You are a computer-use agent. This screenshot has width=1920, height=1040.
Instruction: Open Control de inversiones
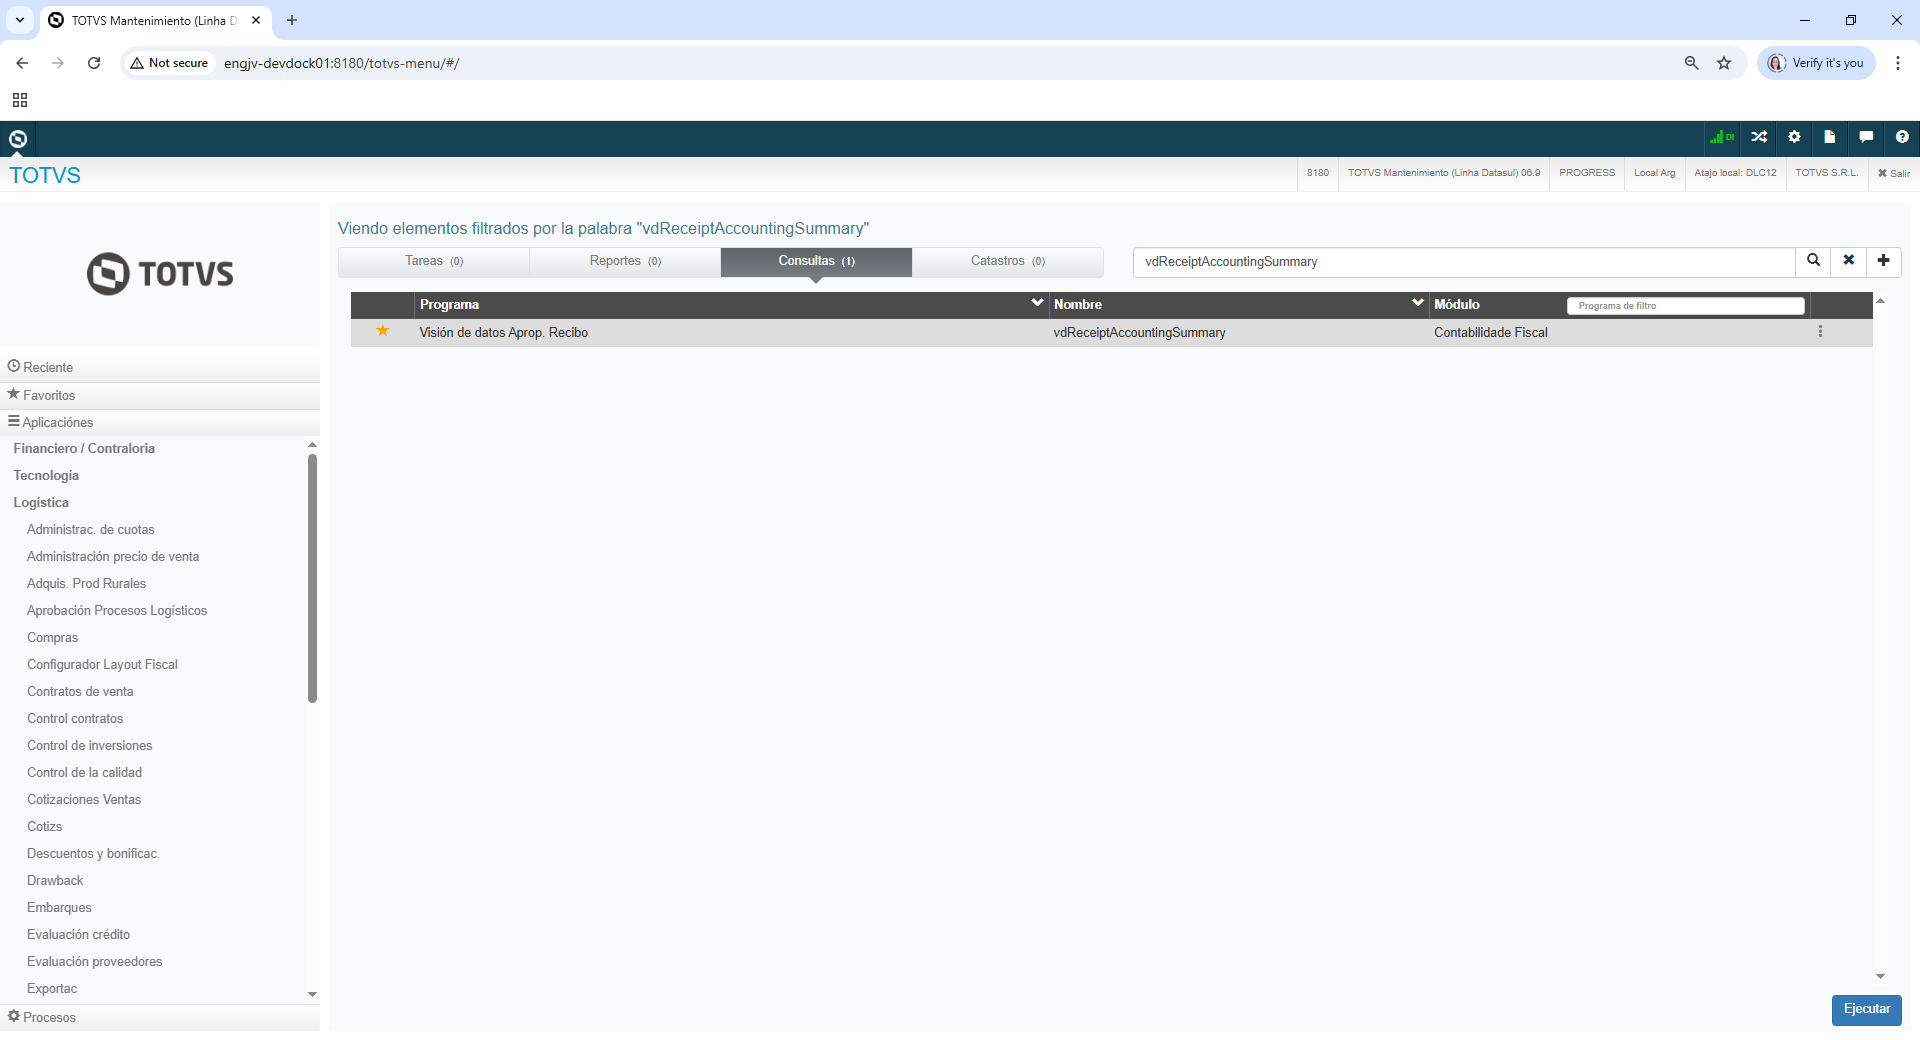coord(90,746)
